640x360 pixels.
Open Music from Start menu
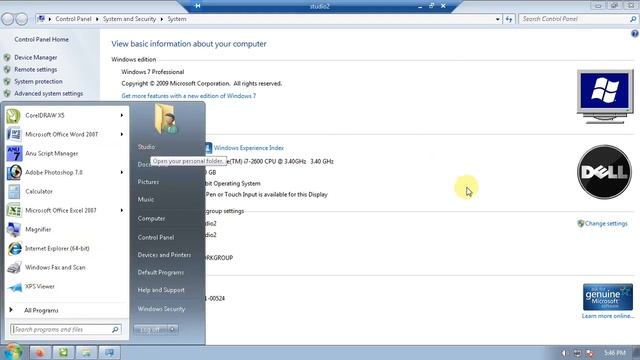[x=146, y=199]
